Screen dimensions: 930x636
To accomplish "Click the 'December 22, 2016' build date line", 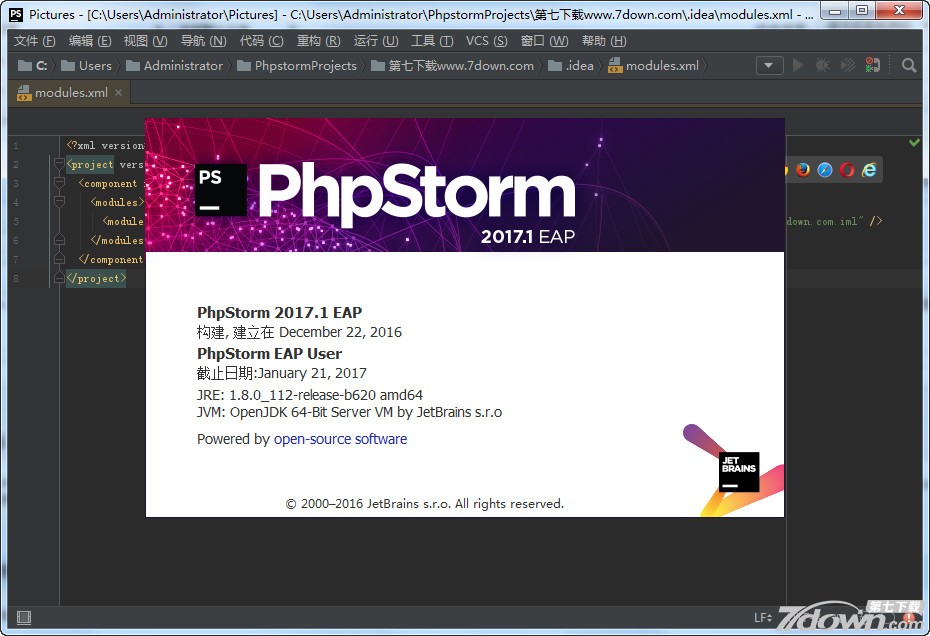I will [x=299, y=332].
